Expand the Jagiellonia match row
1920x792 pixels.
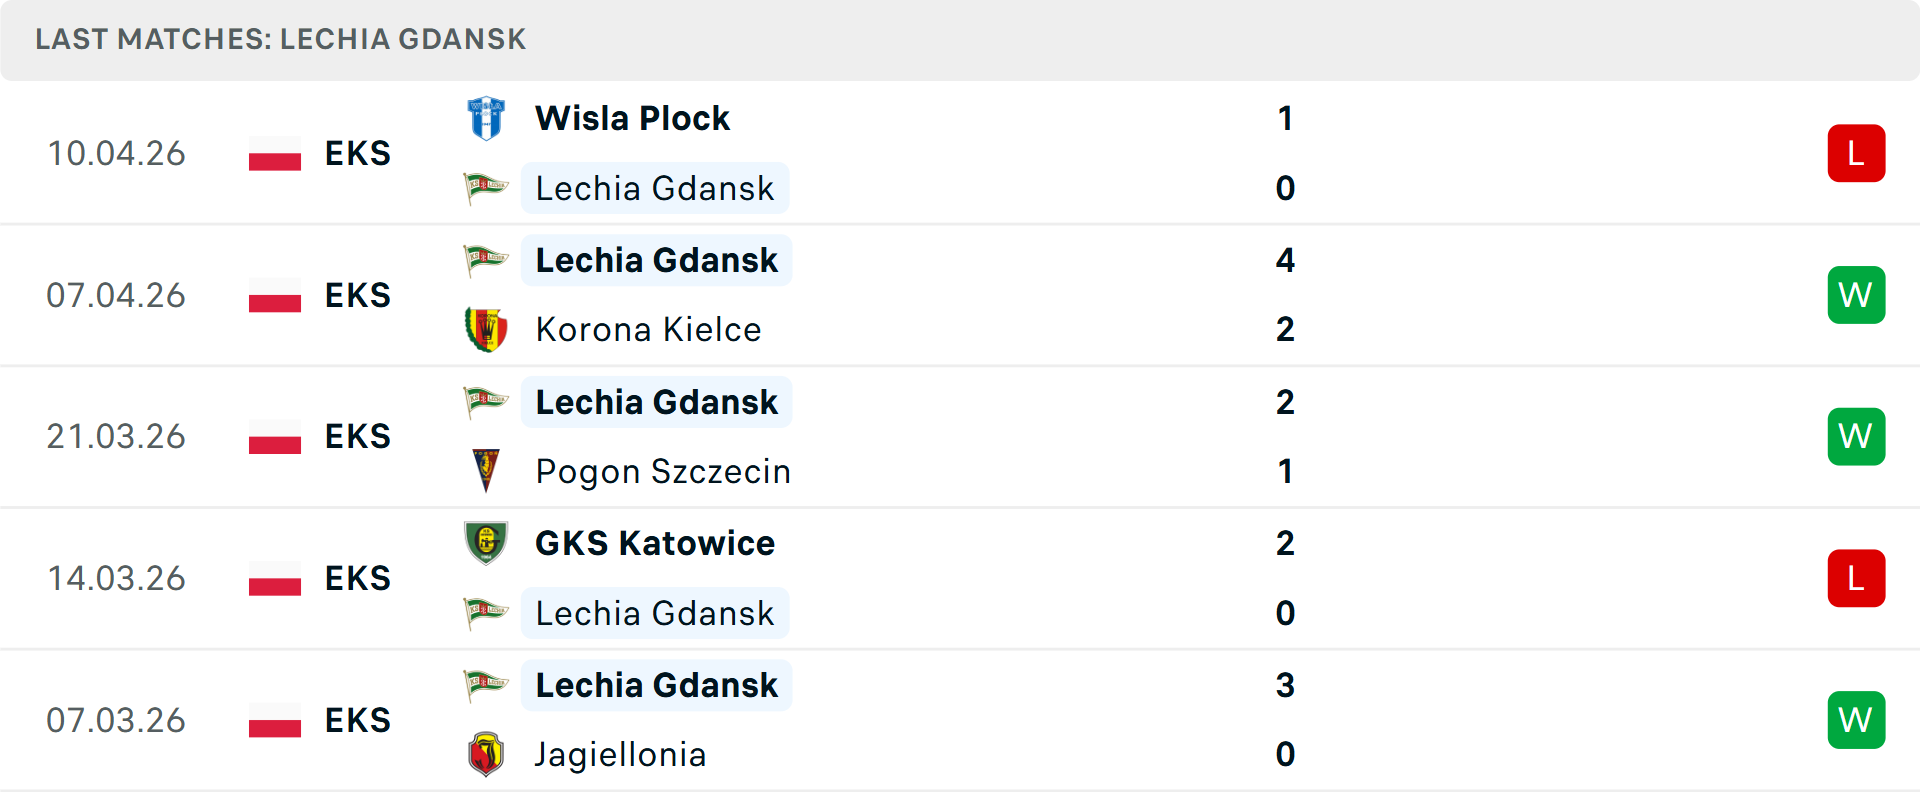point(960,719)
